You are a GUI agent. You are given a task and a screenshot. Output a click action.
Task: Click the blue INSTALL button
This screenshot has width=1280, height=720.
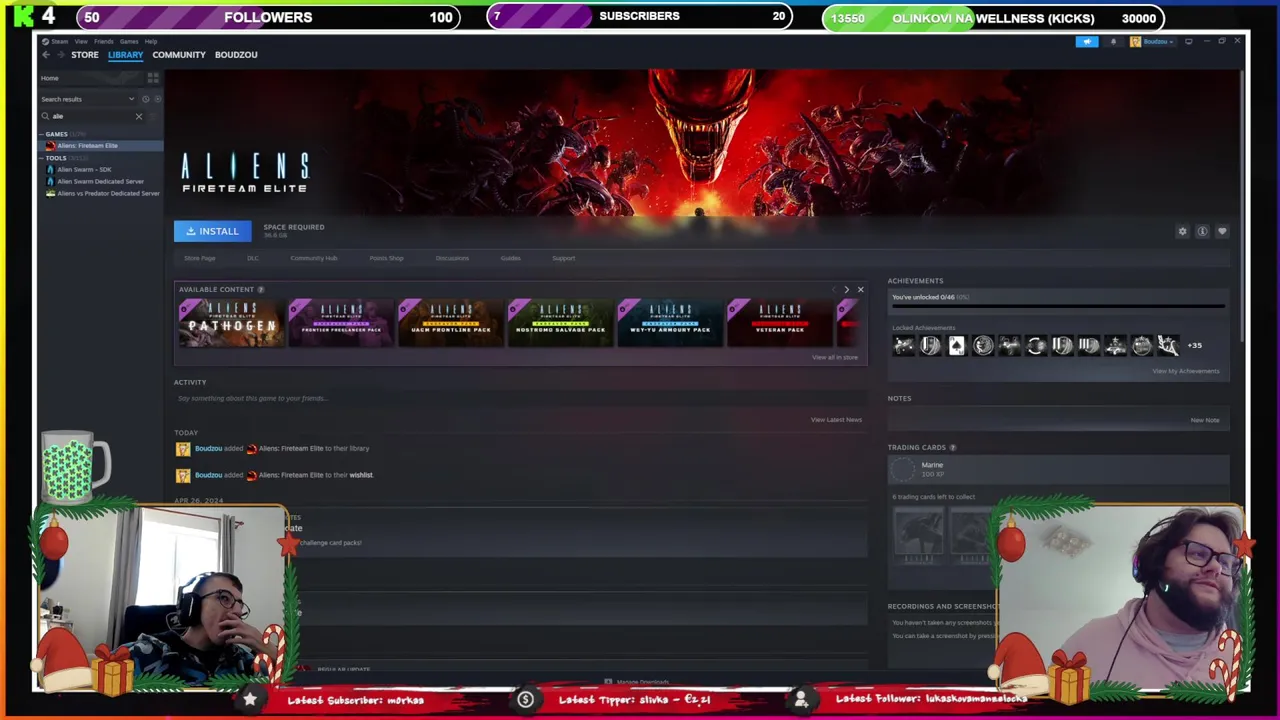212,231
